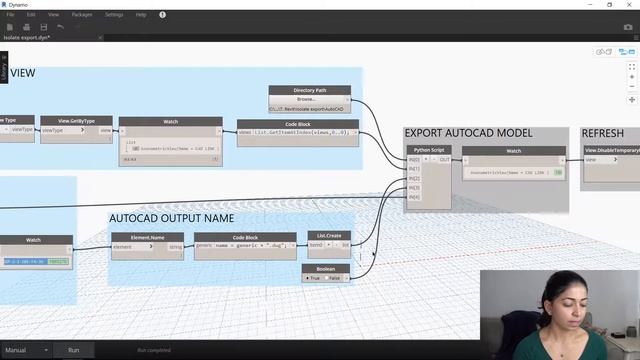The width and height of the screenshot is (640, 360).
Task: Export workspace as image using camera icon
Action: (628, 27)
